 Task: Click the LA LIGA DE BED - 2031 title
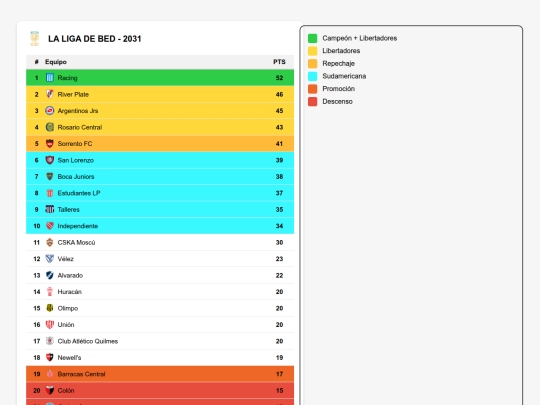tap(95, 39)
